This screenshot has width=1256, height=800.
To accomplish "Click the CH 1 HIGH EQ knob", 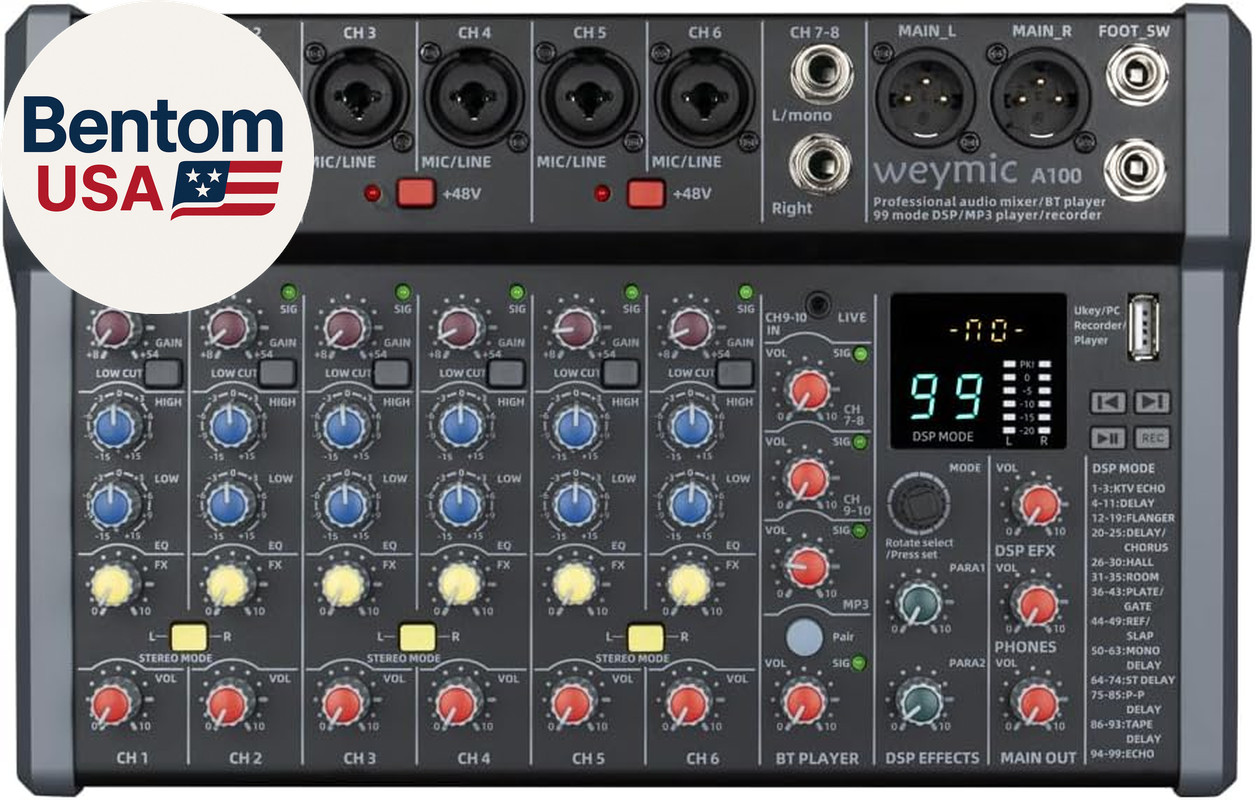I will click(x=113, y=428).
